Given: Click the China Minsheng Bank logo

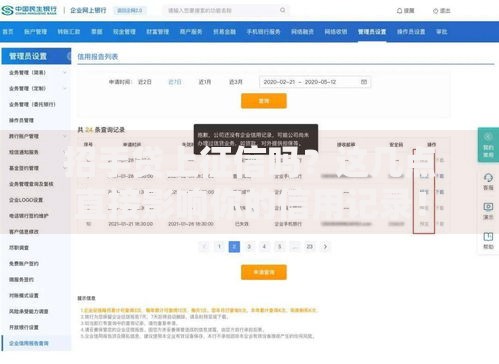Looking at the screenshot, I should [29, 10].
